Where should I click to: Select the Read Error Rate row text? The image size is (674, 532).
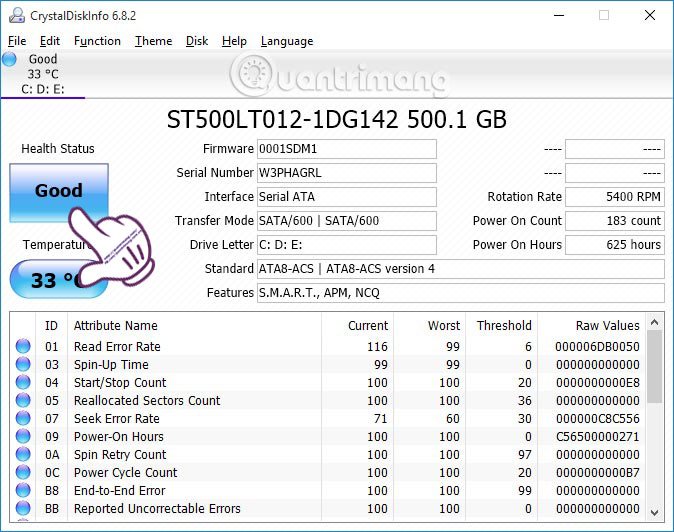[x=117, y=346]
